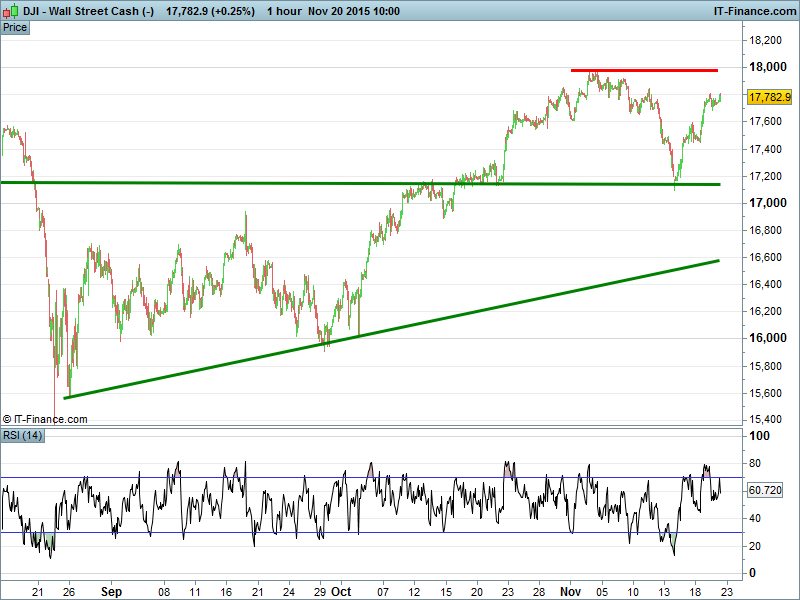800x600 pixels.
Task: Click the 18,000 price axis label
Action: 765,67
